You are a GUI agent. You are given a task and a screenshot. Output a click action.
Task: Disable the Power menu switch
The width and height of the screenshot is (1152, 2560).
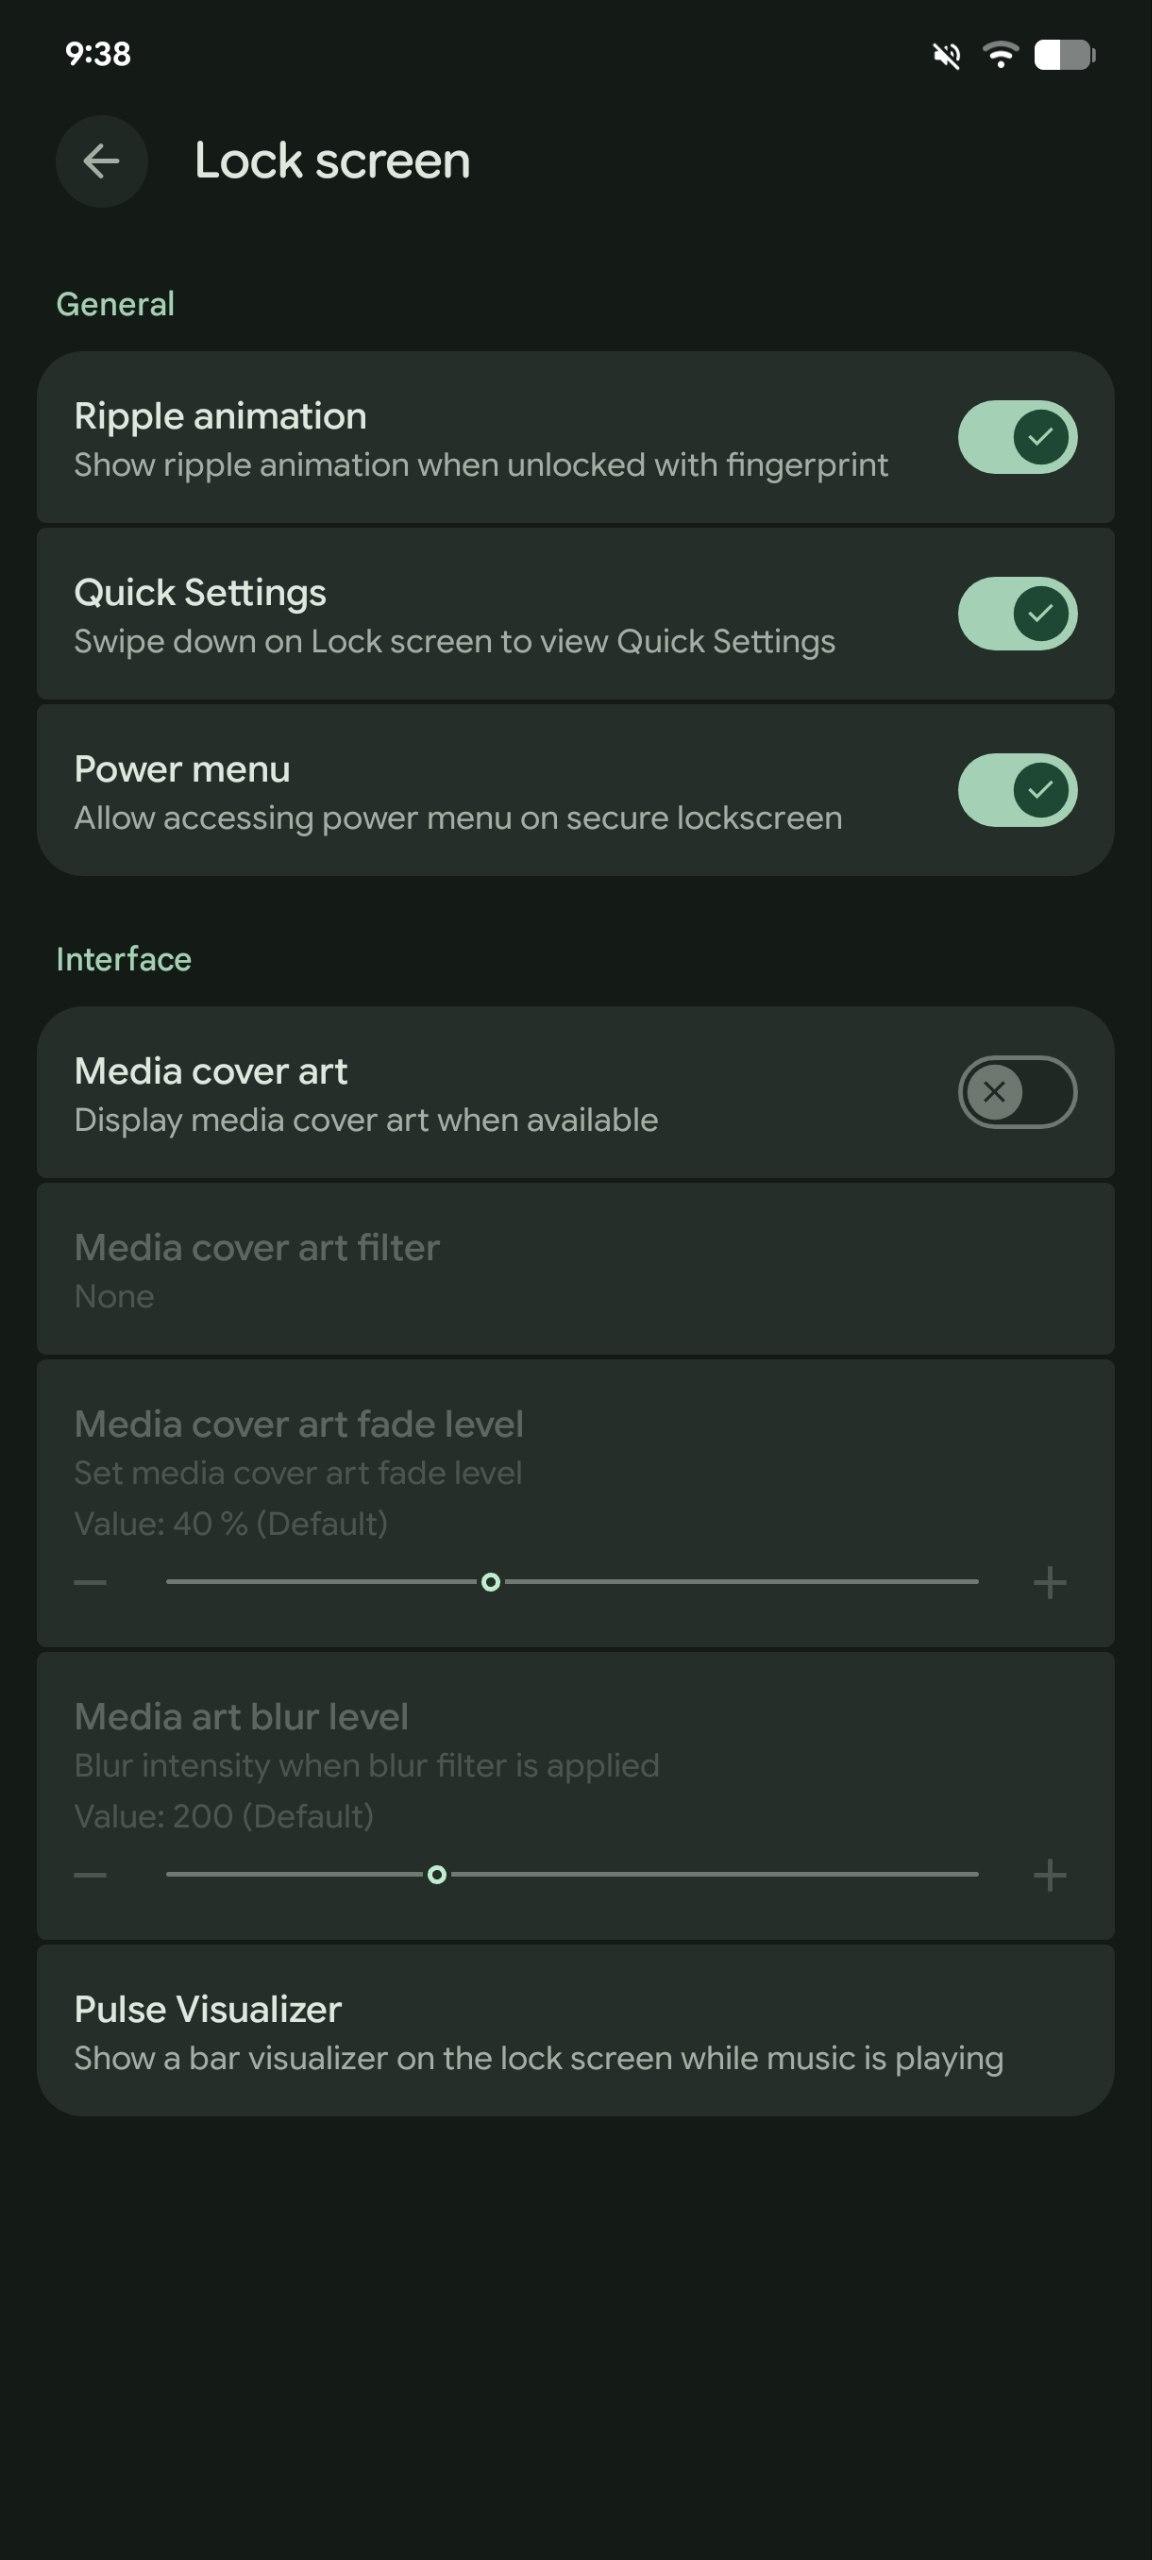click(1017, 790)
